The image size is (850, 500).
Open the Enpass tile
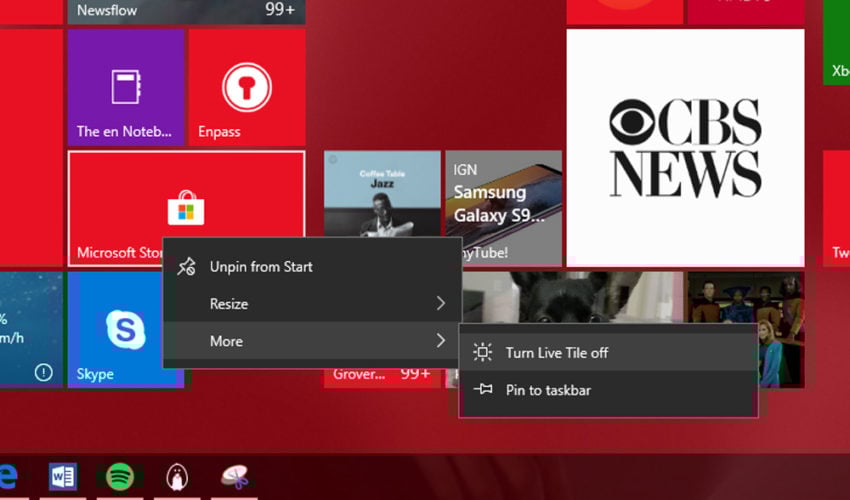pos(247,87)
